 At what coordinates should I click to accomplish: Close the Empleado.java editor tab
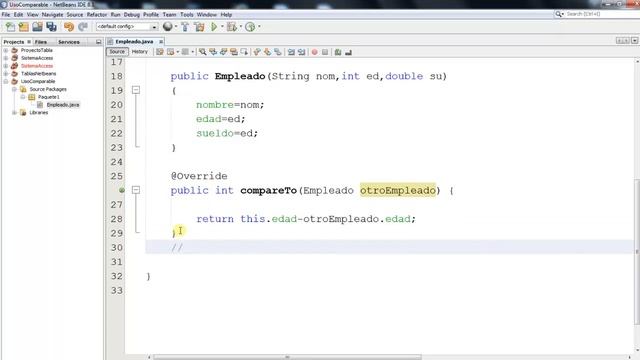[161, 42]
